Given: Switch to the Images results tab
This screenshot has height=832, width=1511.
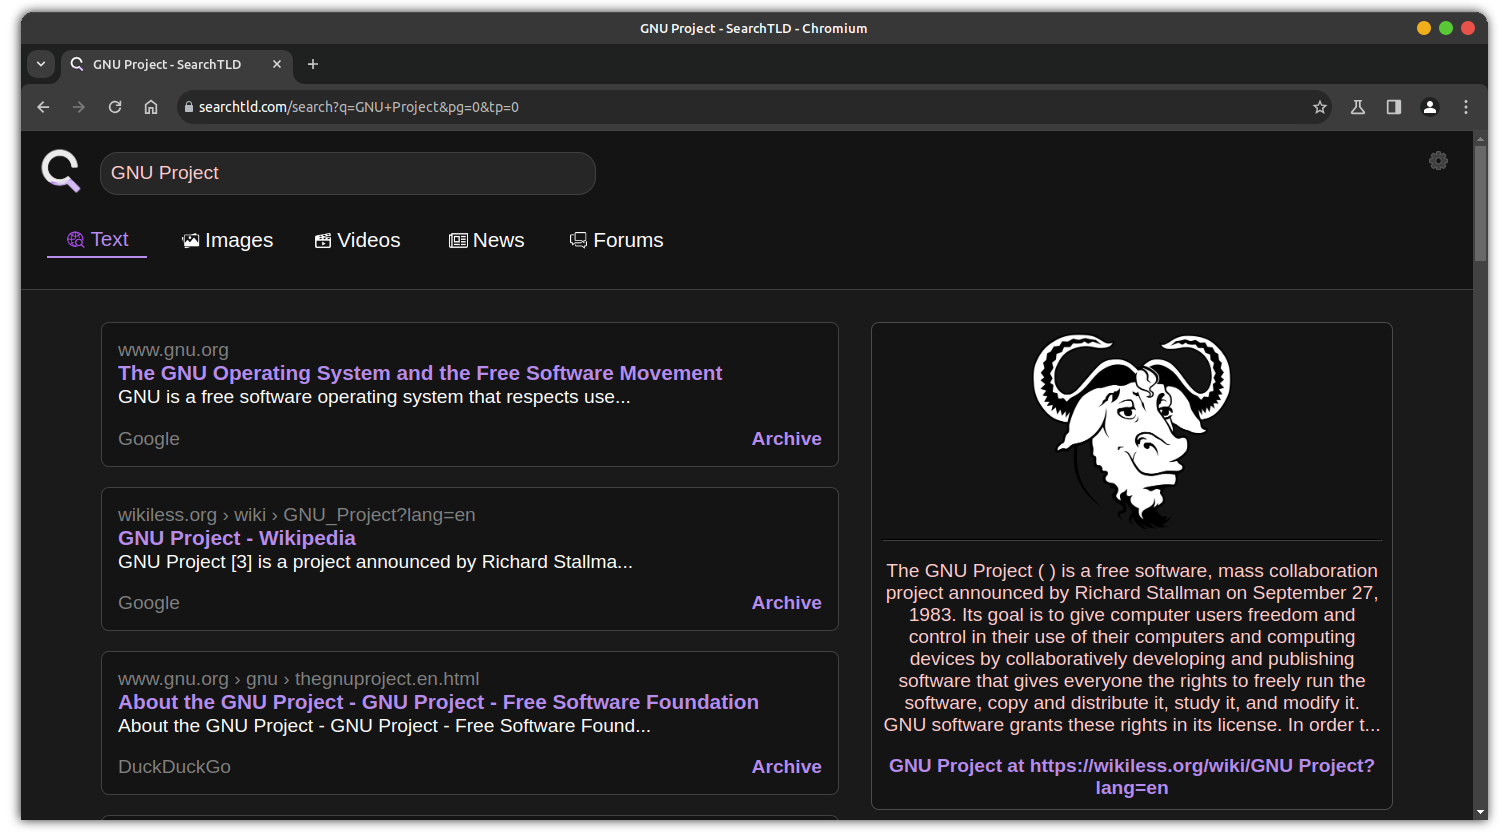Looking at the screenshot, I should pos(228,240).
